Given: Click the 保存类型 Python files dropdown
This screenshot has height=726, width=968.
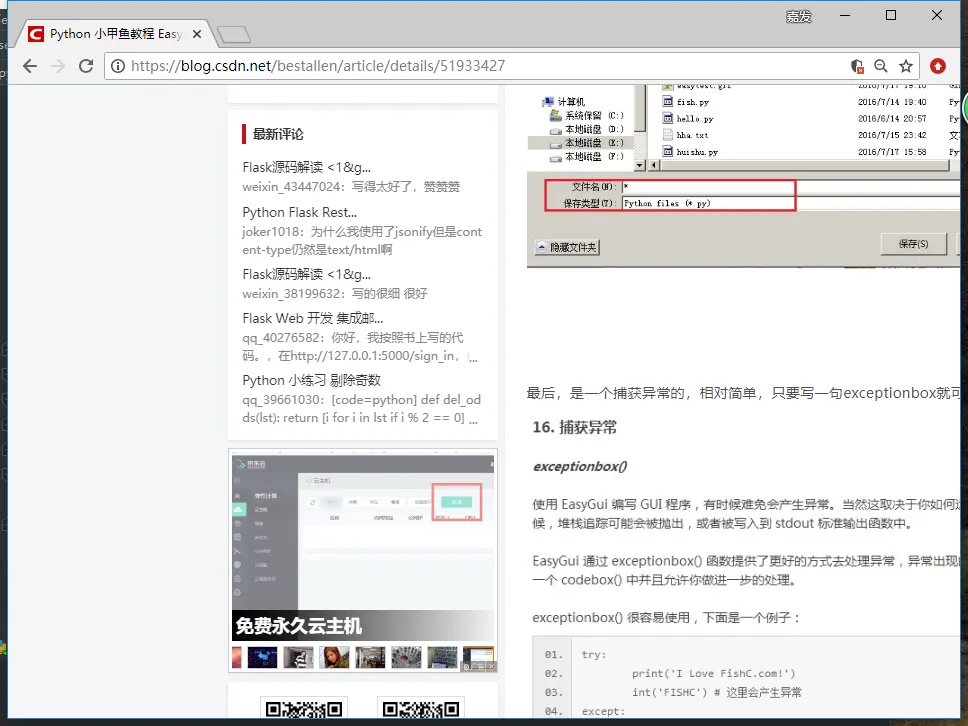Looking at the screenshot, I should click(x=791, y=203).
